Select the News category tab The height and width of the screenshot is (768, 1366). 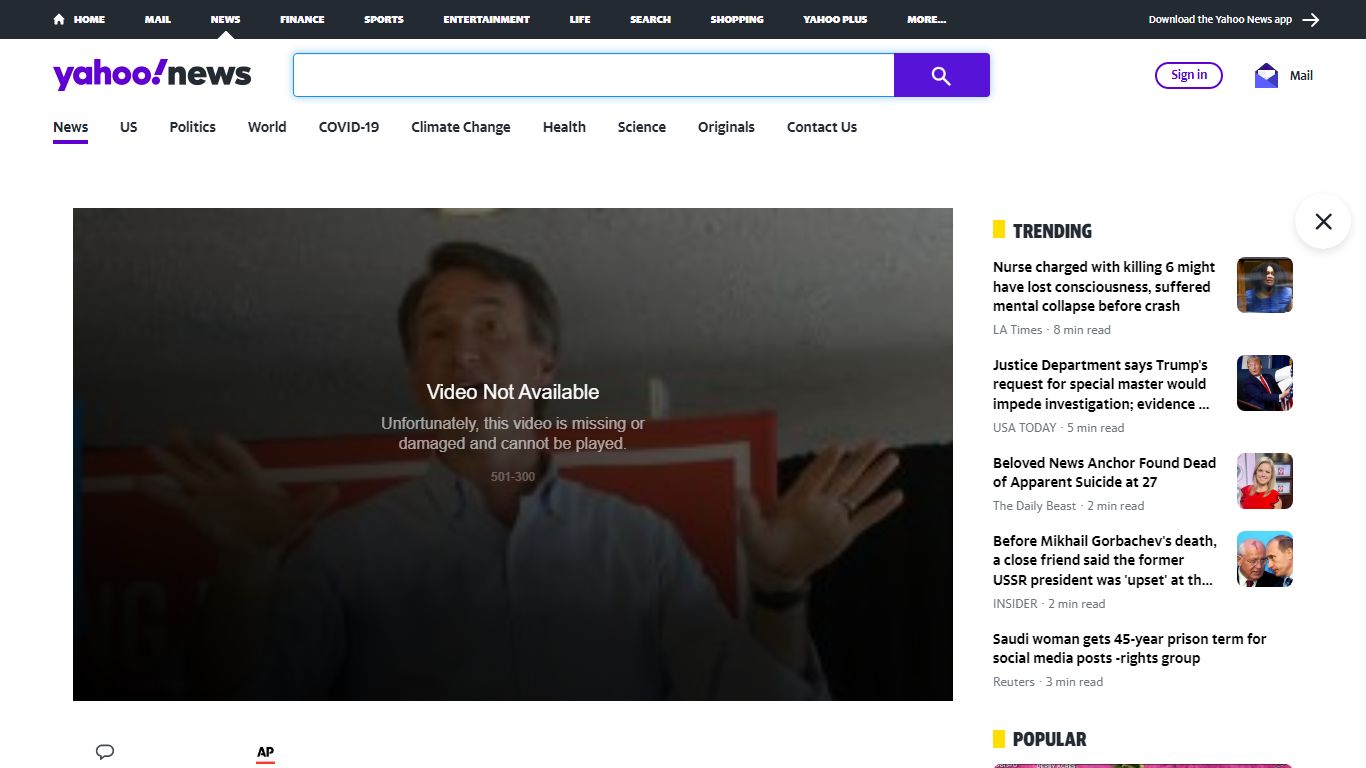pyautogui.click(x=71, y=127)
